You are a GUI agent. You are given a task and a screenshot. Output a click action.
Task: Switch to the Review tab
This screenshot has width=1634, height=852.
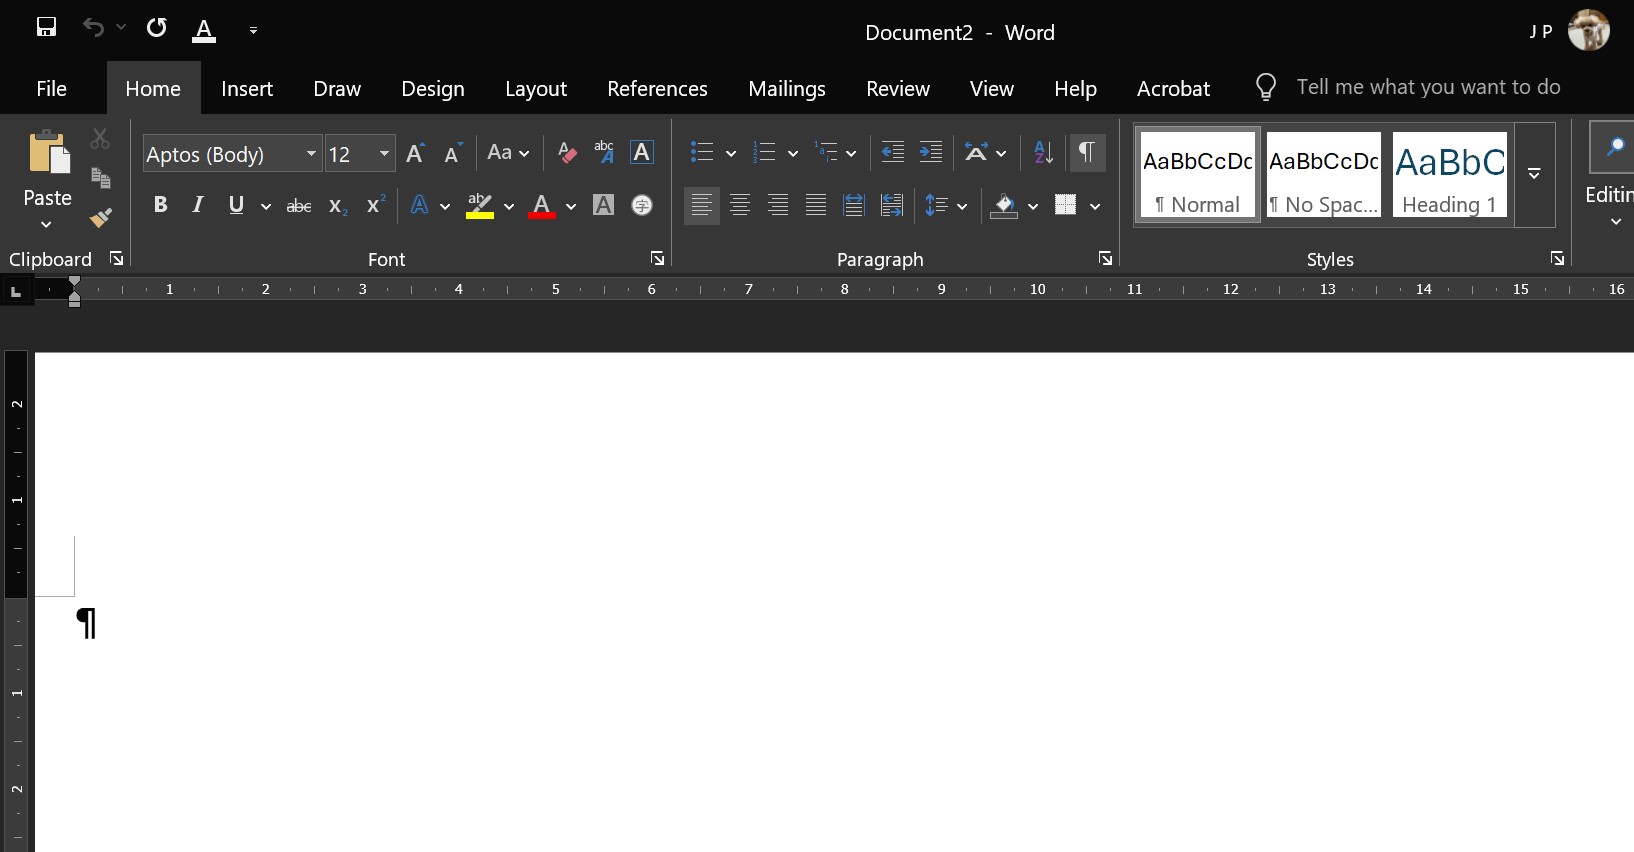pos(898,88)
